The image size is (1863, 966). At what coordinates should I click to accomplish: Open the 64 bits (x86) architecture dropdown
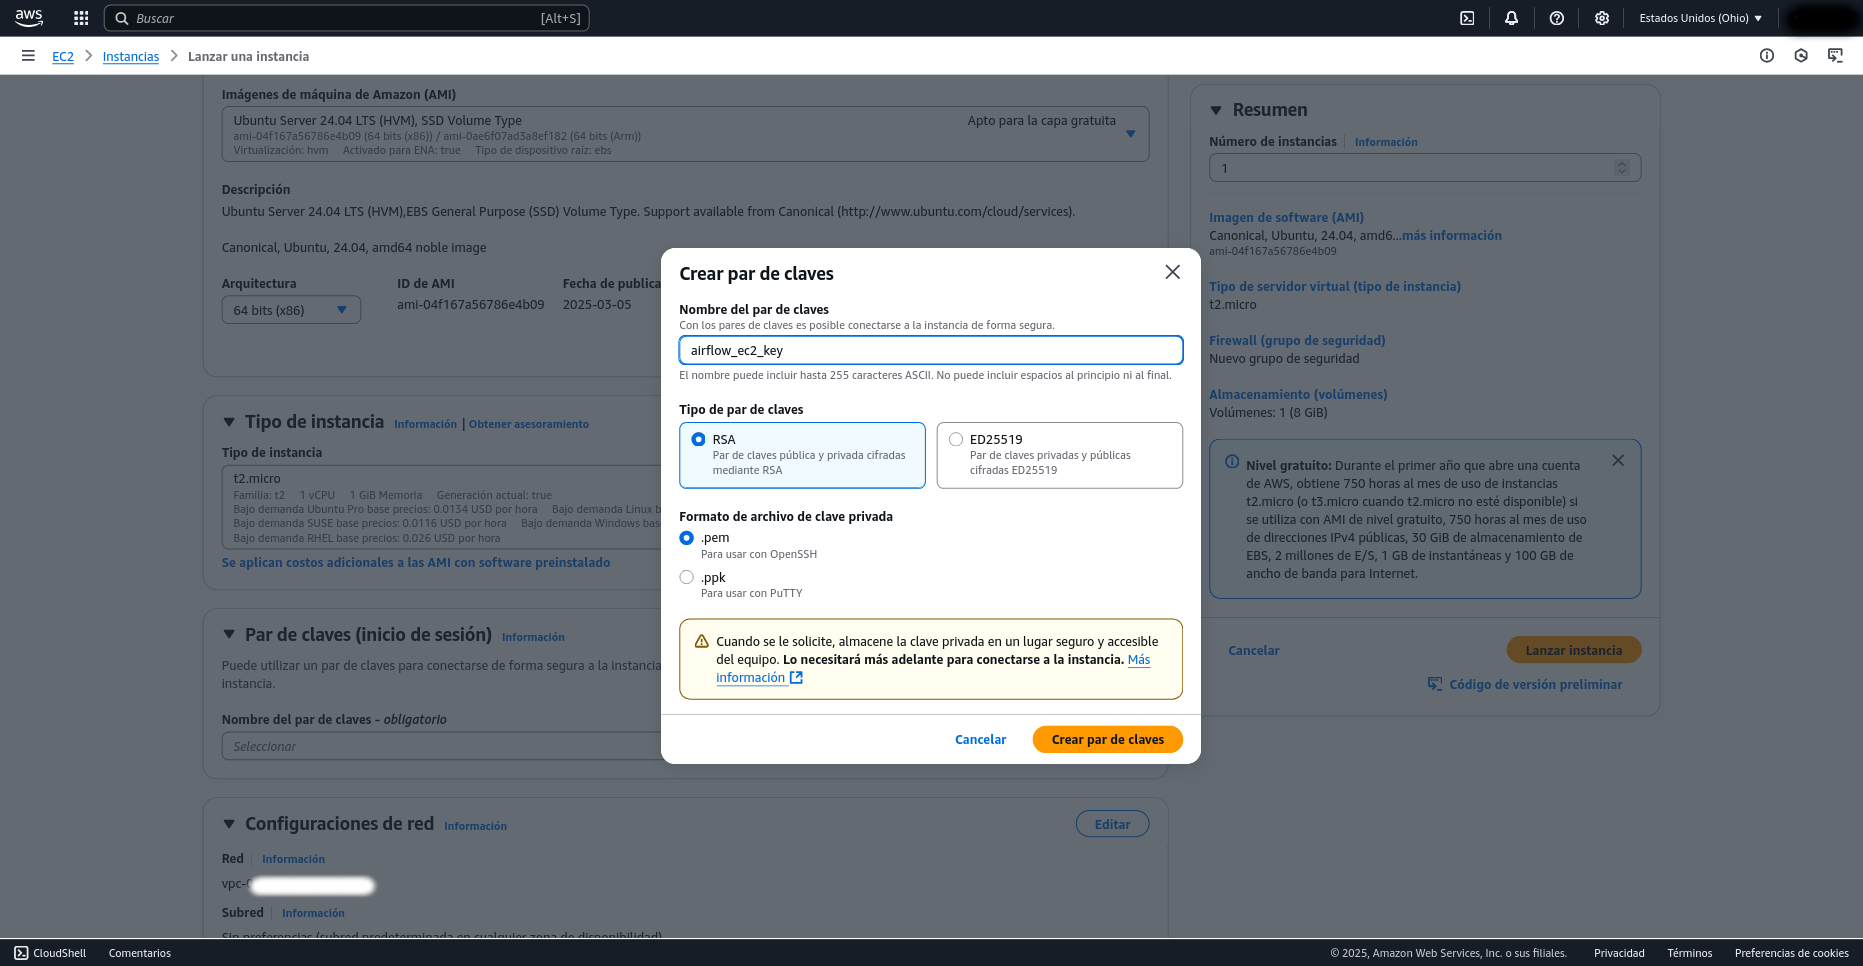tap(290, 310)
